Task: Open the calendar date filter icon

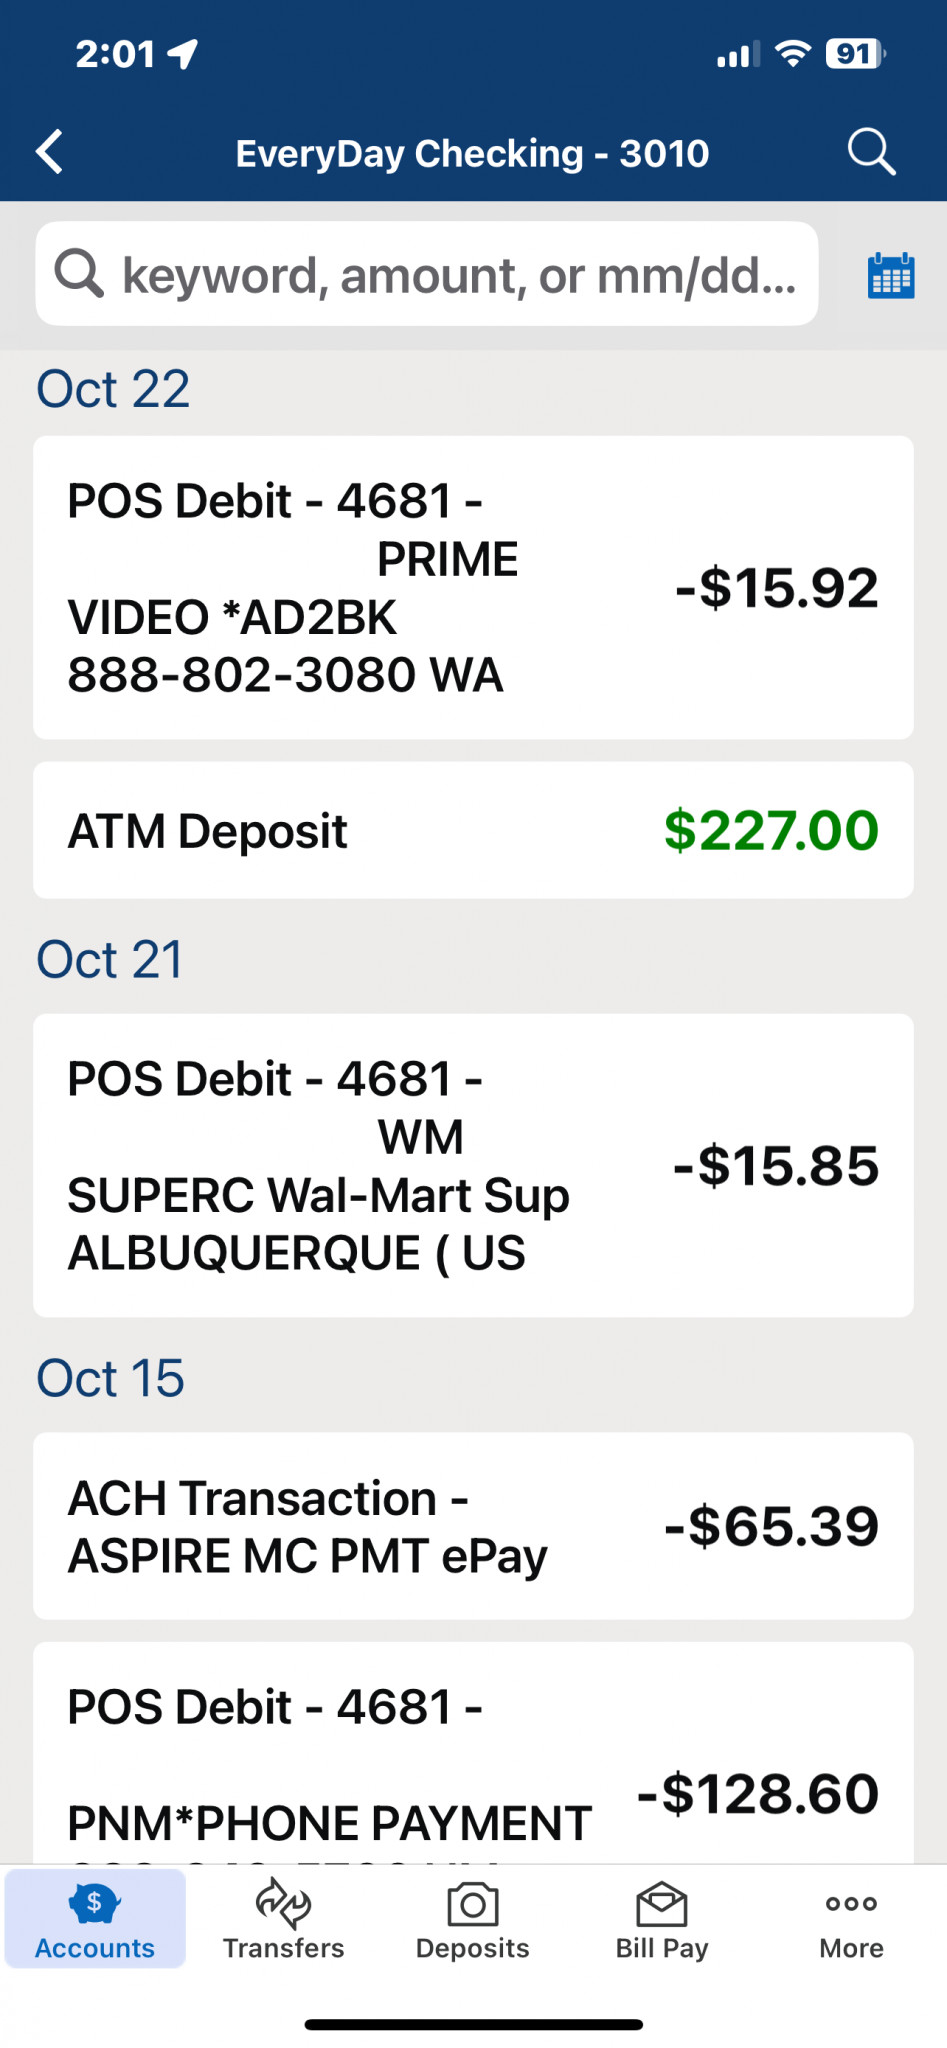Action: [x=890, y=275]
